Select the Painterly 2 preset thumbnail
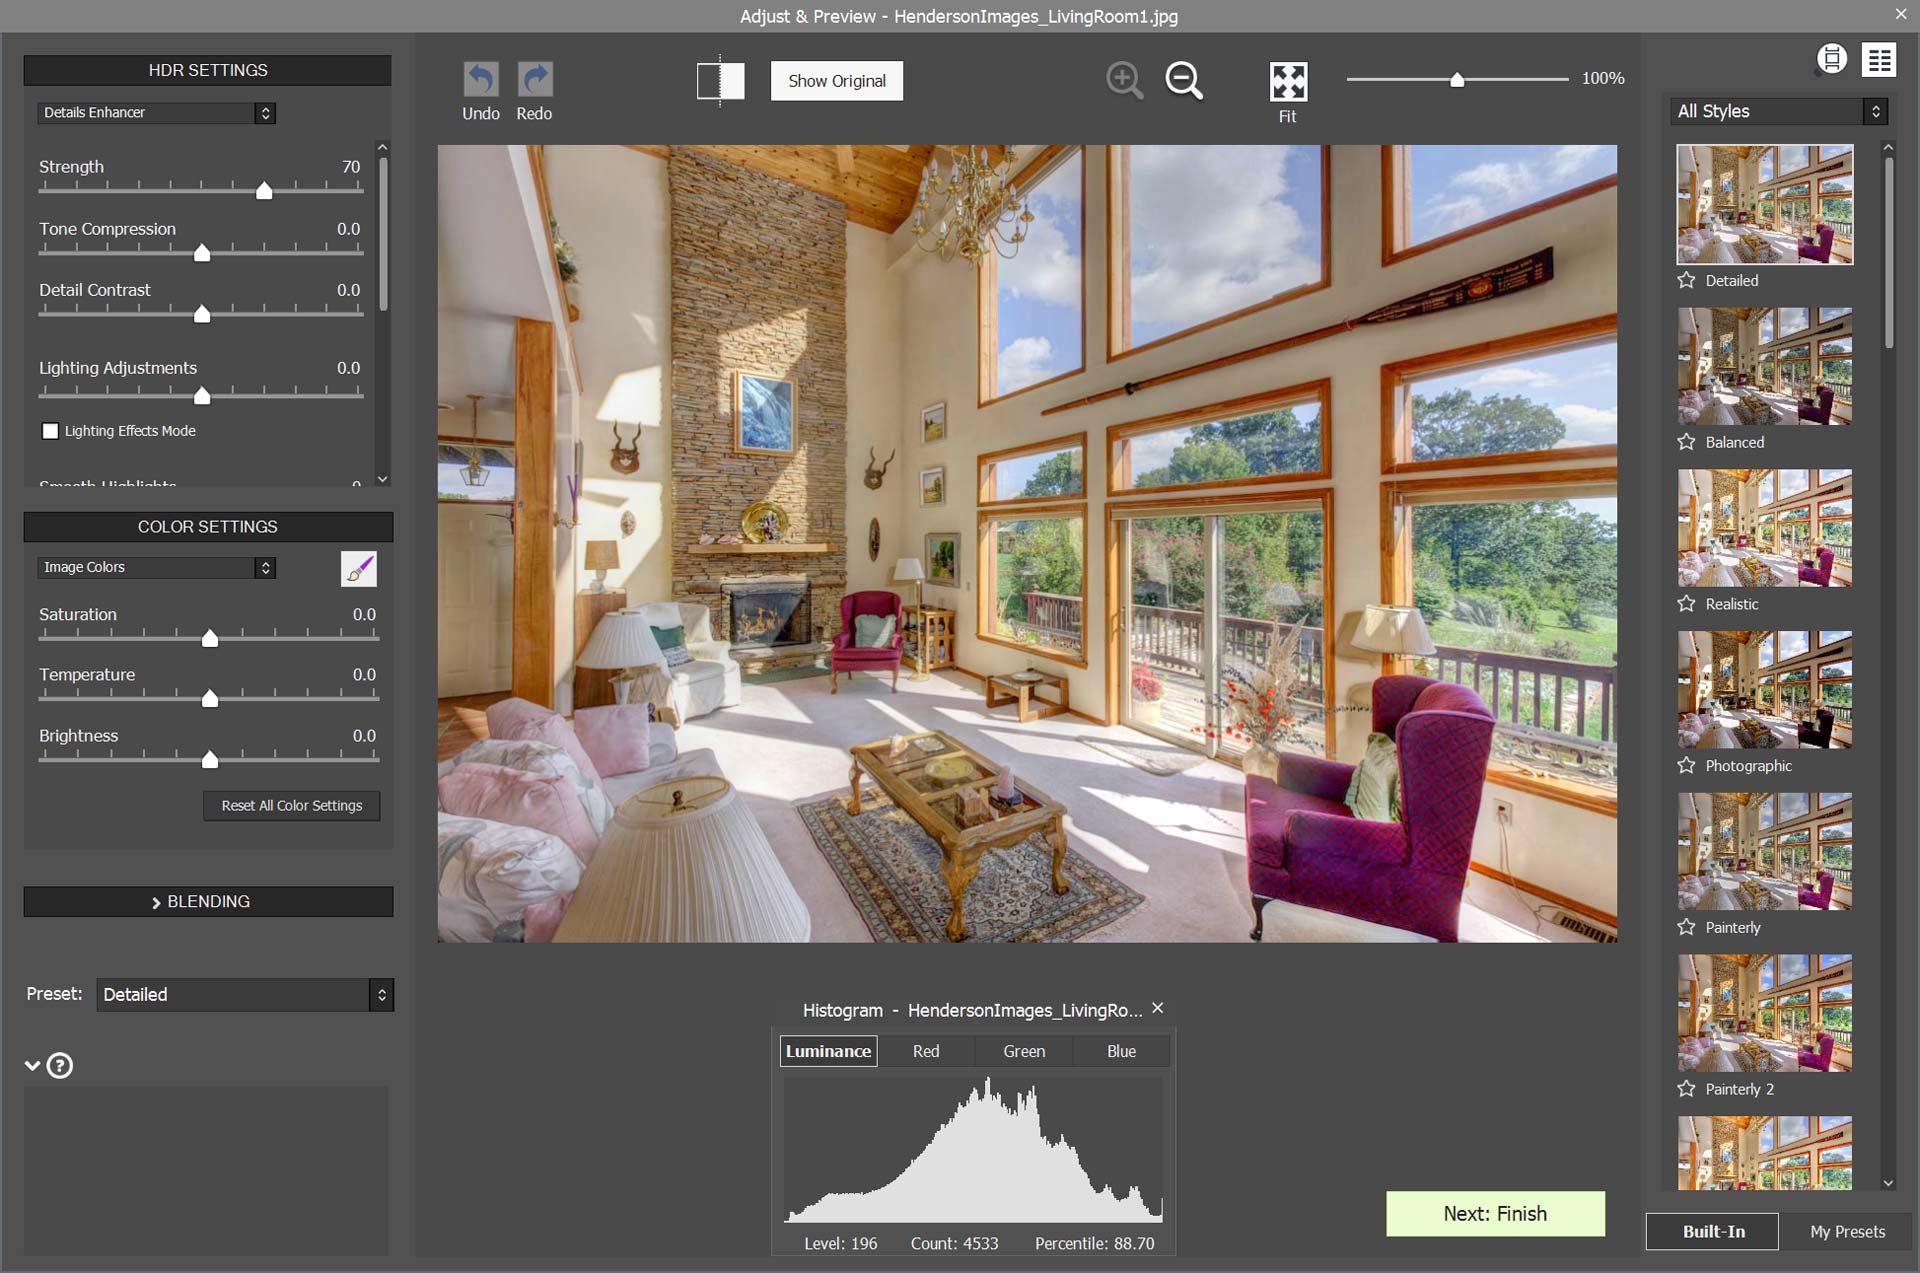 pos(1765,1013)
